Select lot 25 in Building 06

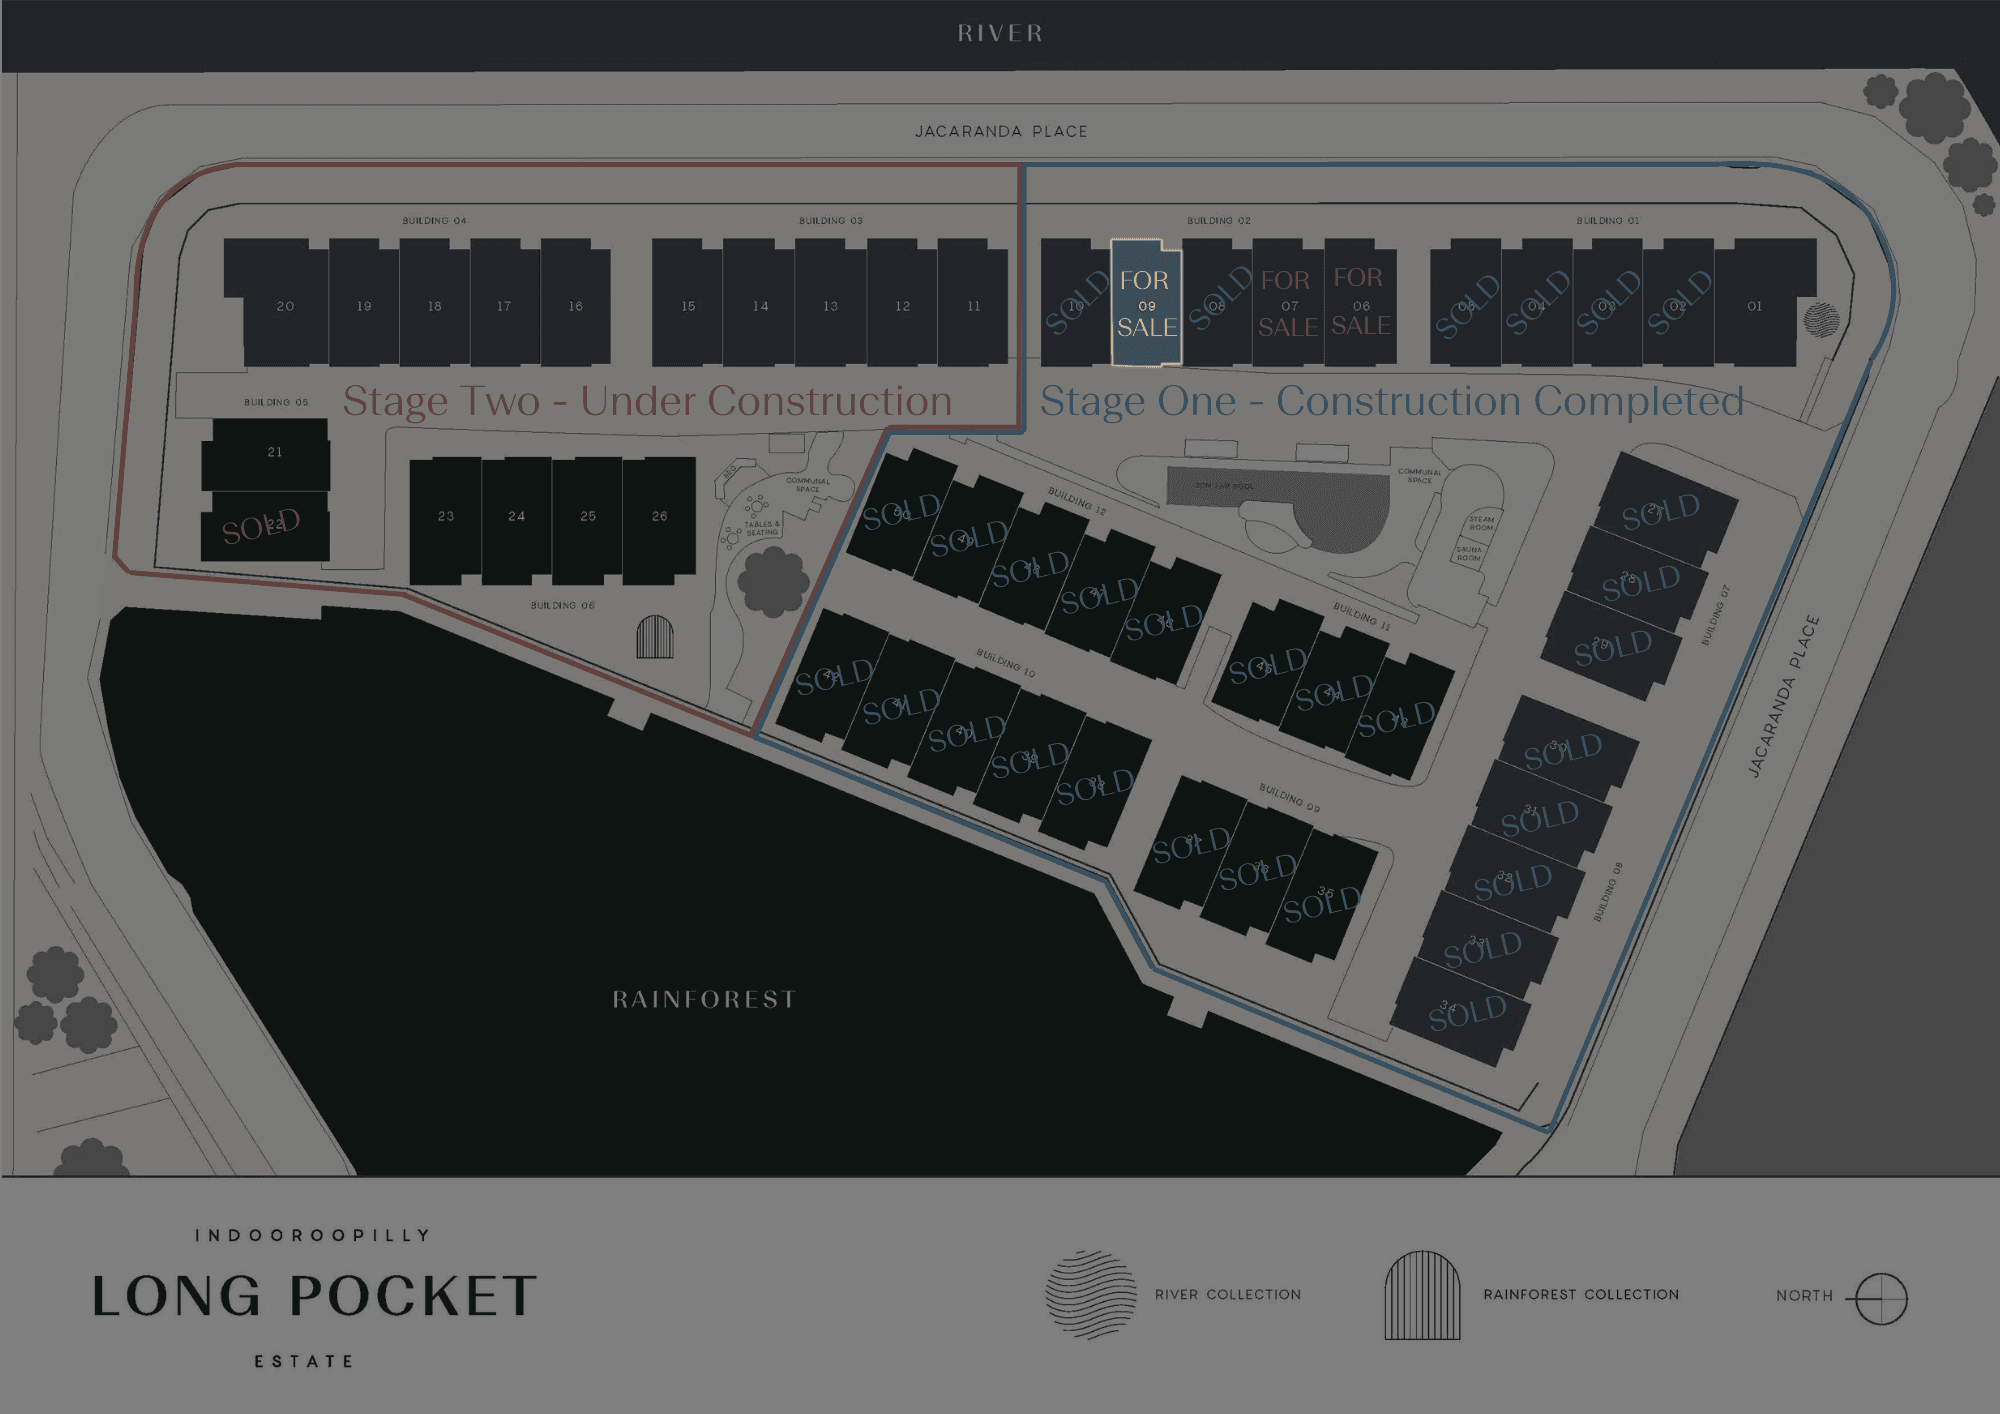click(x=588, y=520)
